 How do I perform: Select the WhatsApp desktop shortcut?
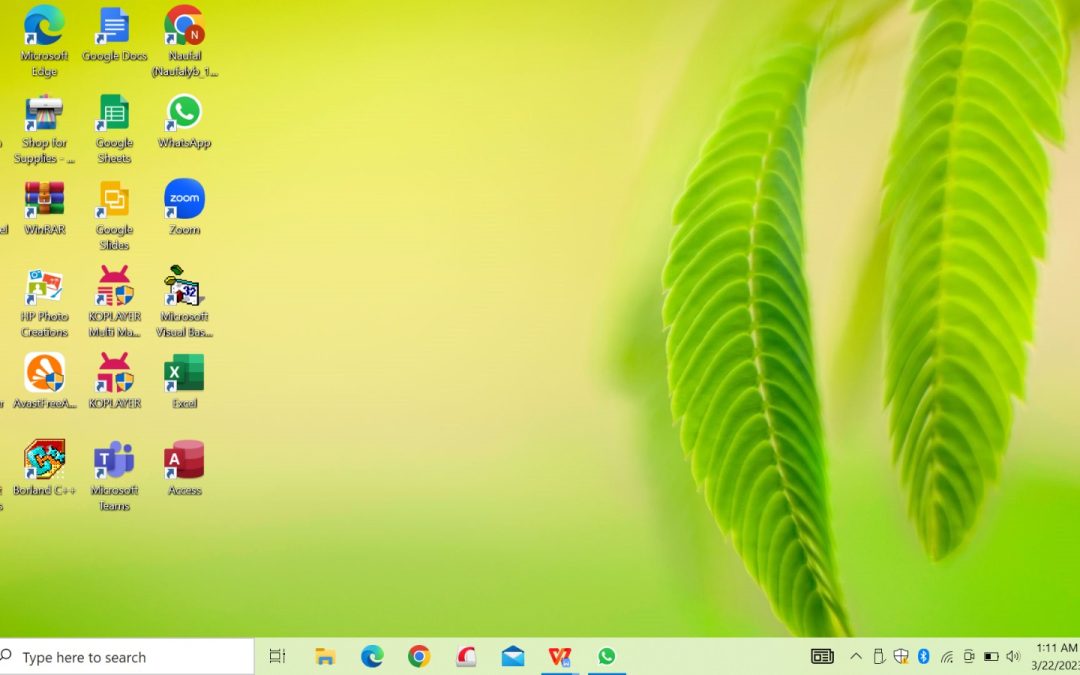(185, 121)
